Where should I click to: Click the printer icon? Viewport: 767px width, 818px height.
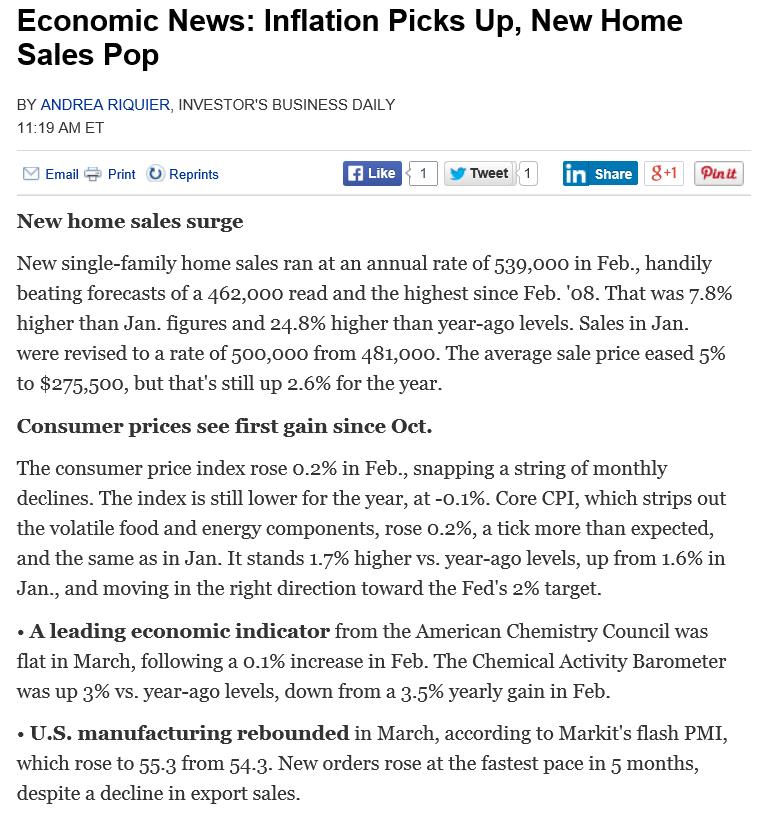[x=93, y=174]
